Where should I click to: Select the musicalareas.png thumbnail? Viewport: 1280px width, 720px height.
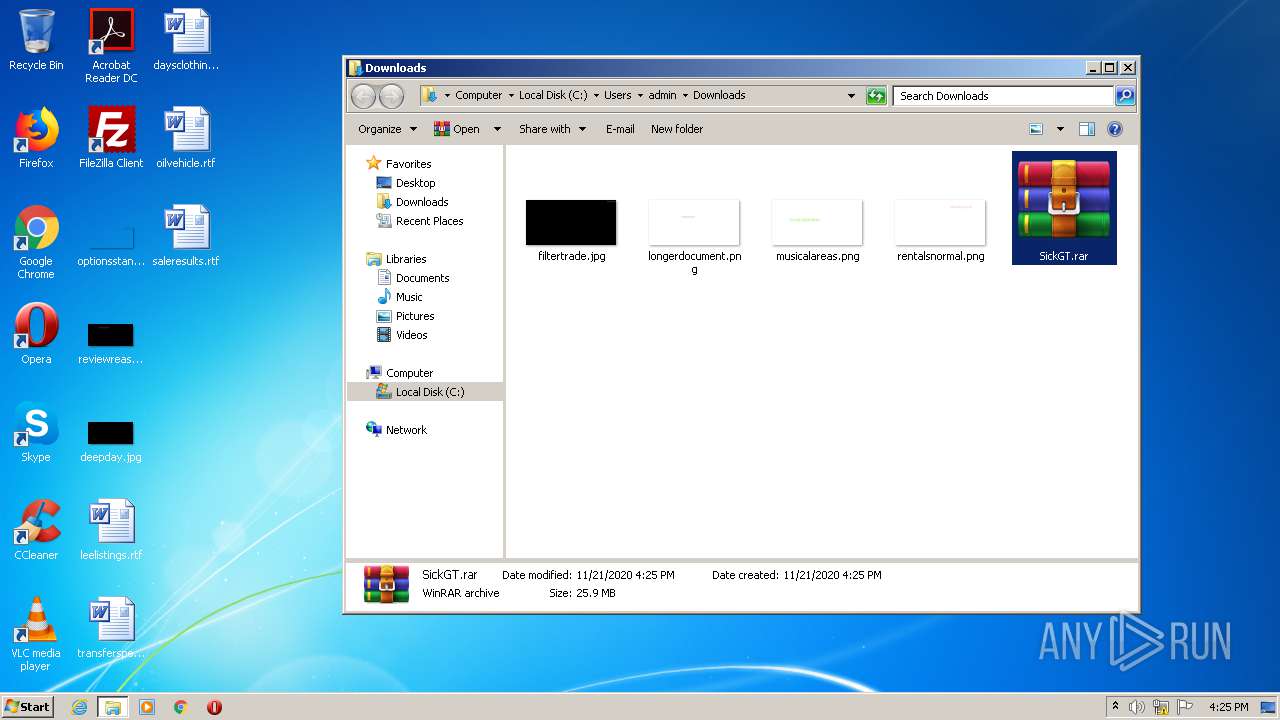(x=817, y=231)
